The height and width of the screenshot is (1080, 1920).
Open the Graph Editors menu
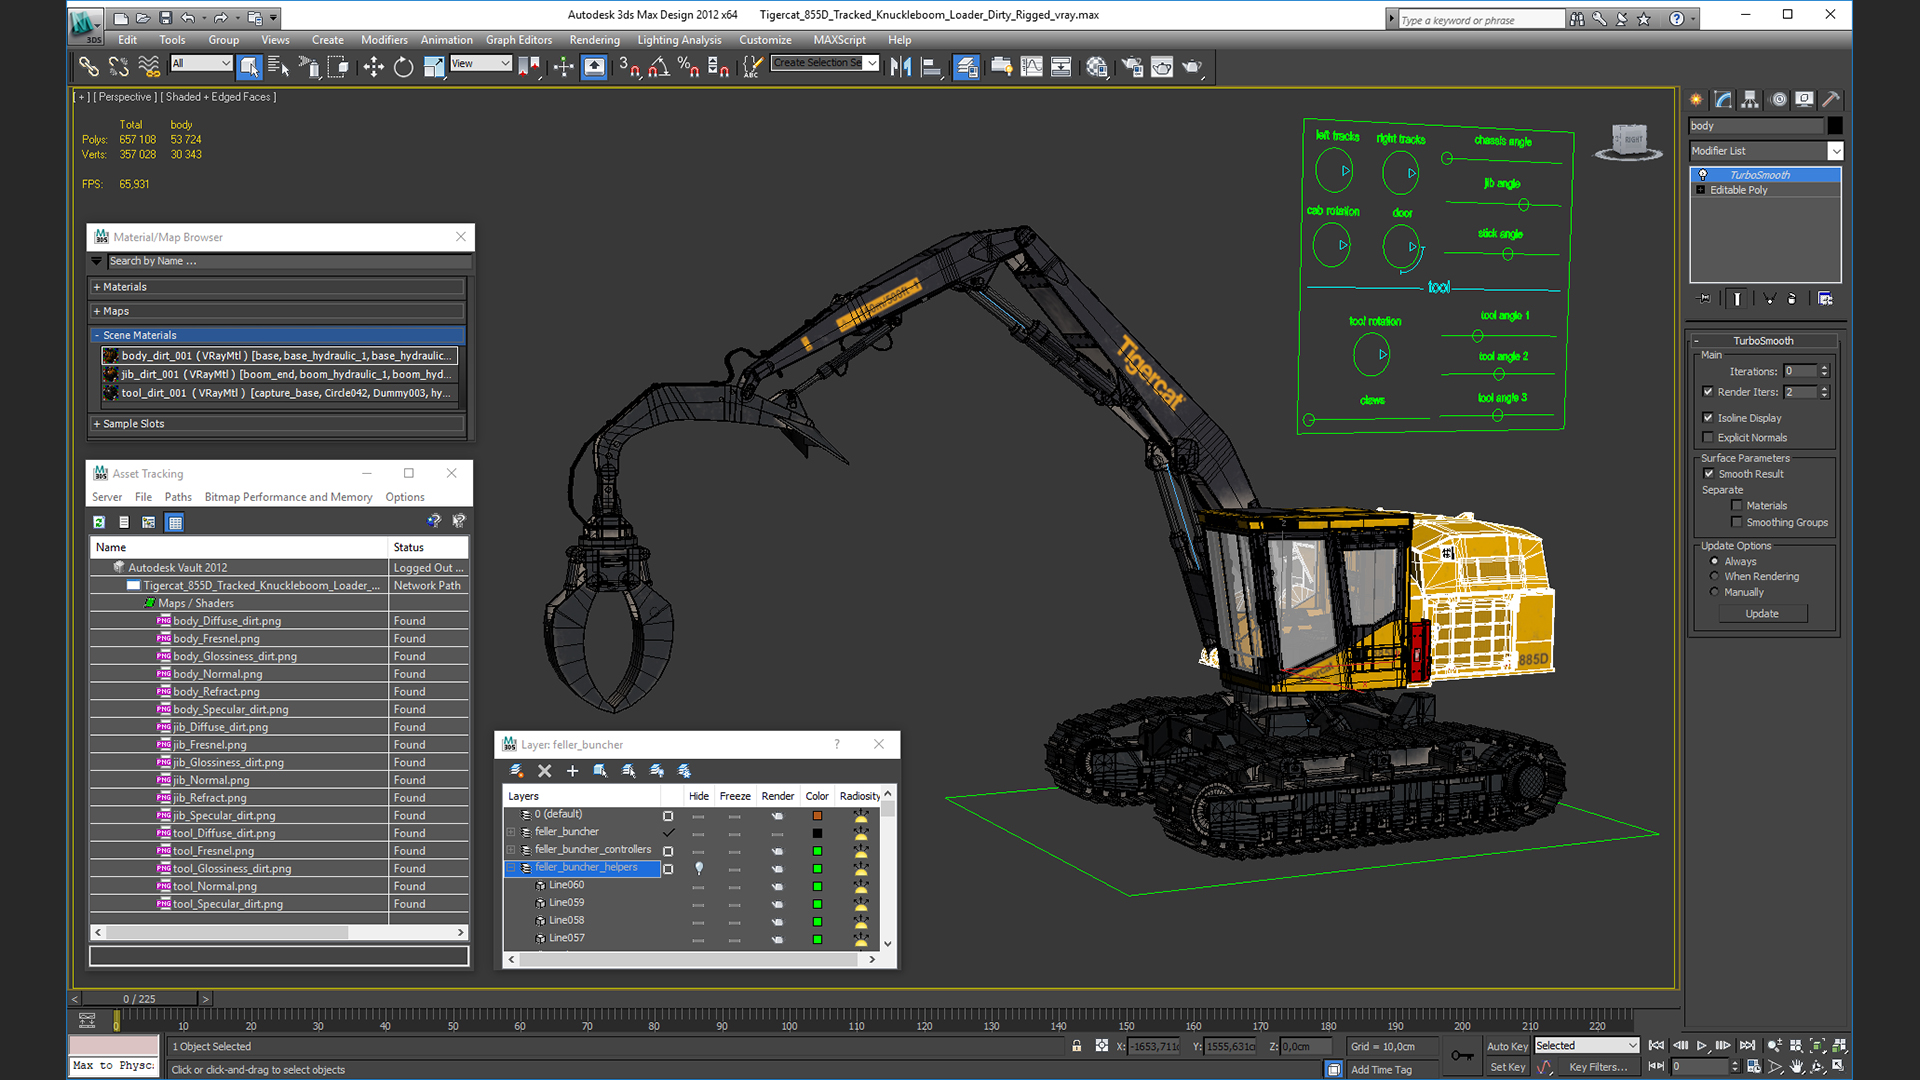click(519, 40)
